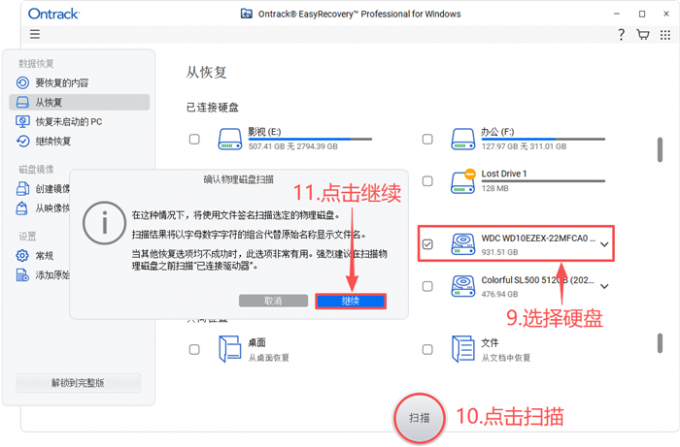Click the 桌面 desktop location icon

[230, 349]
